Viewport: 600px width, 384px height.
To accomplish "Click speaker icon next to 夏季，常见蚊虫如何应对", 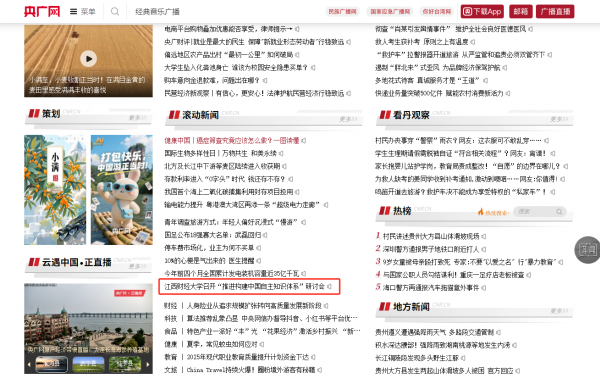I will 262,344.
